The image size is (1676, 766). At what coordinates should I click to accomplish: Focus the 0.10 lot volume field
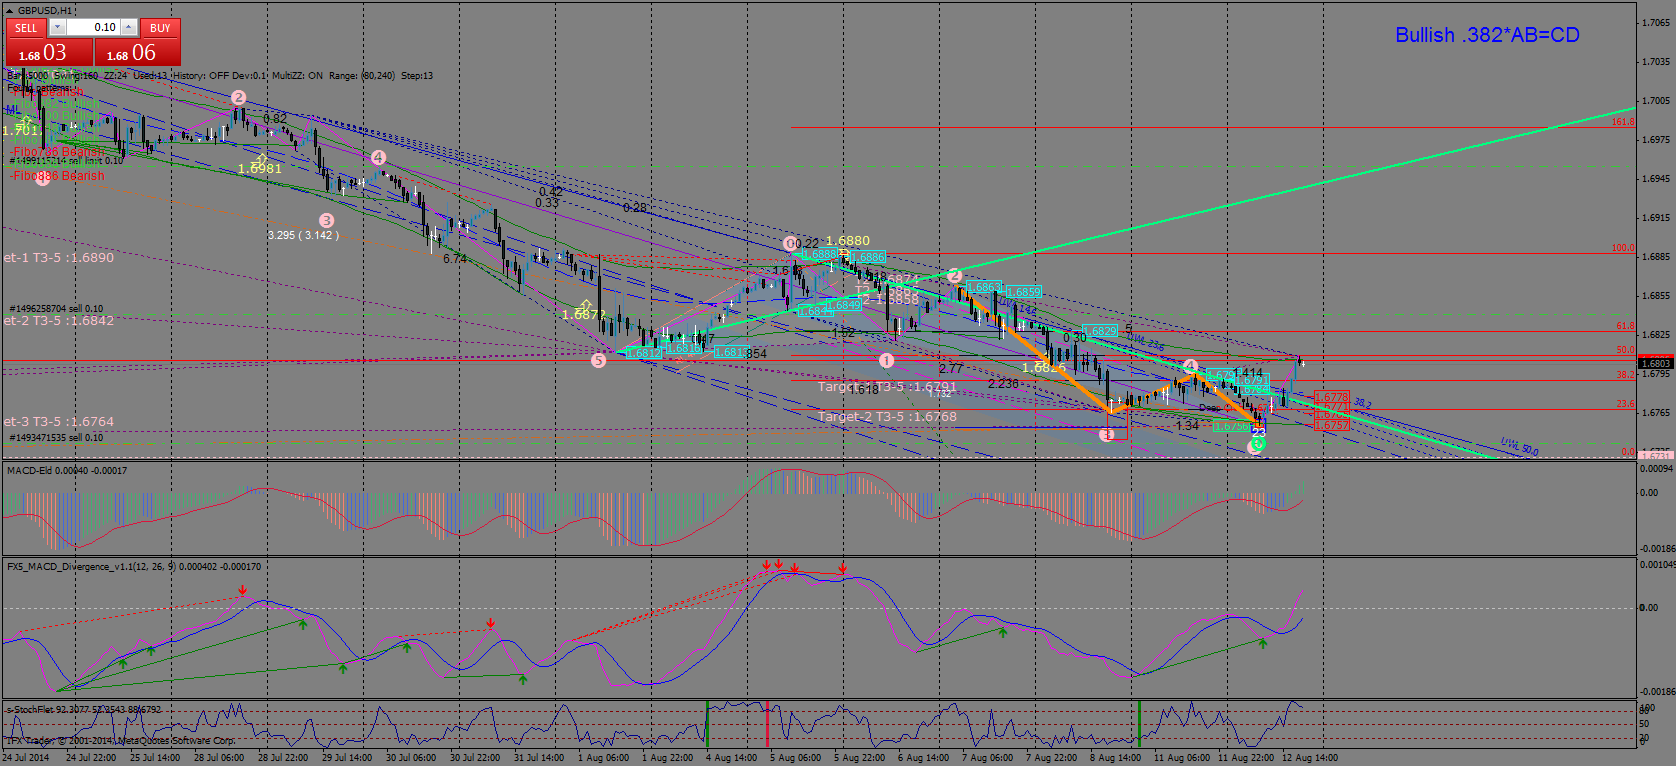[94, 28]
